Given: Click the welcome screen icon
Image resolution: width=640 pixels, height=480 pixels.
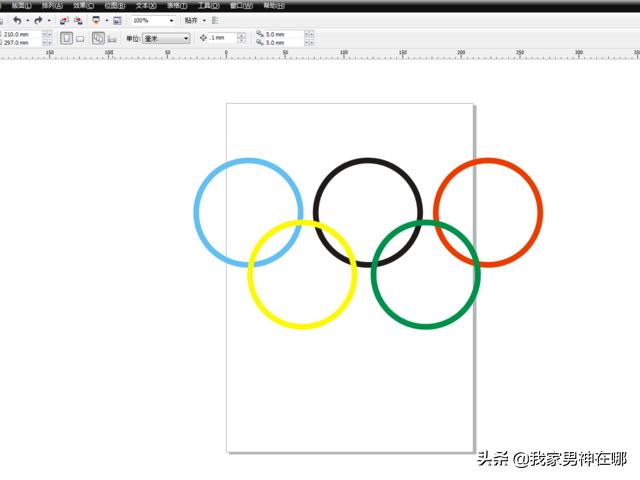Looking at the screenshot, I should (117, 20).
